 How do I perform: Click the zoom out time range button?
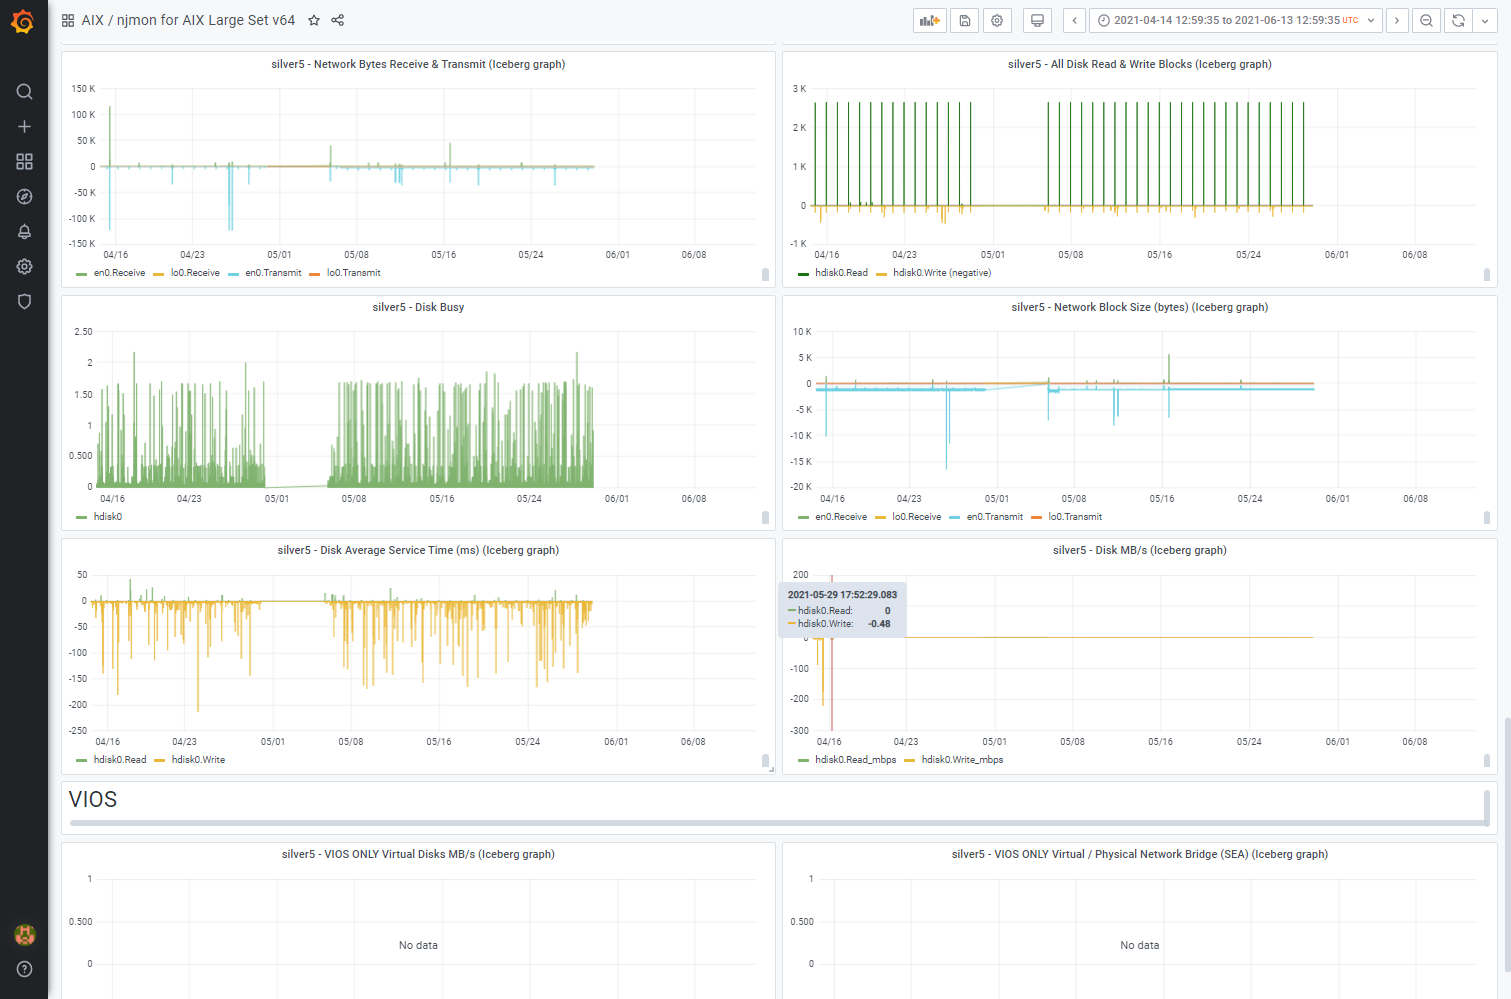click(x=1426, y=20)
